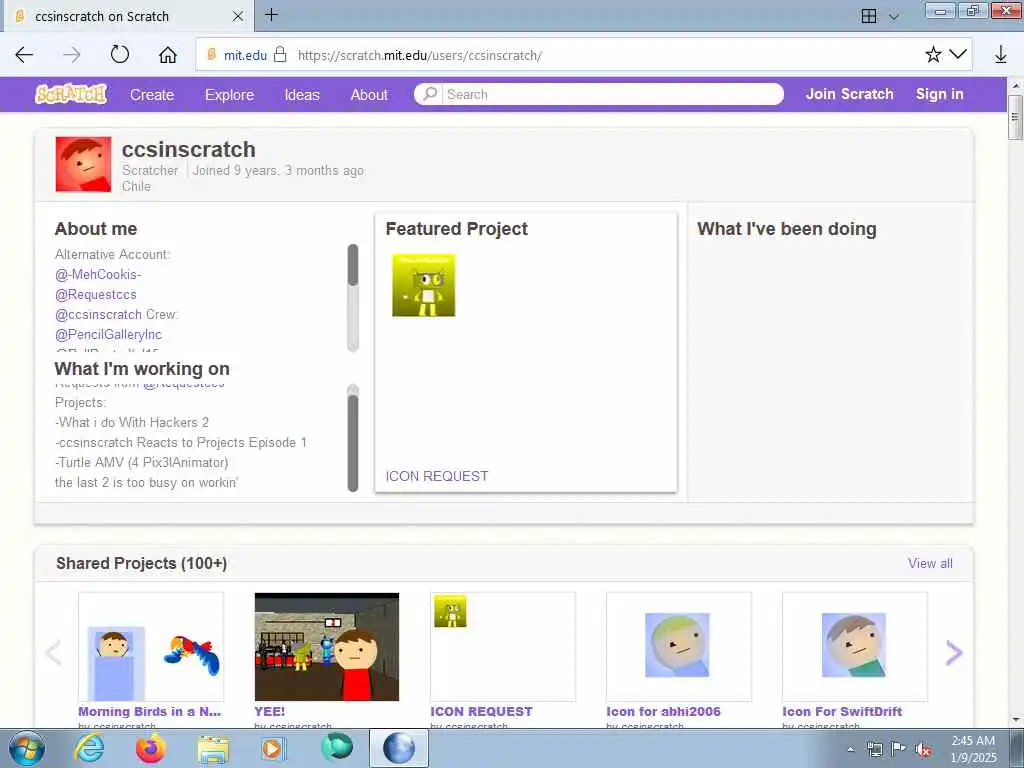This screenshot has height=768, width=1024.
Task: Click the mit.edu site identity label
Action: [245, 56]
